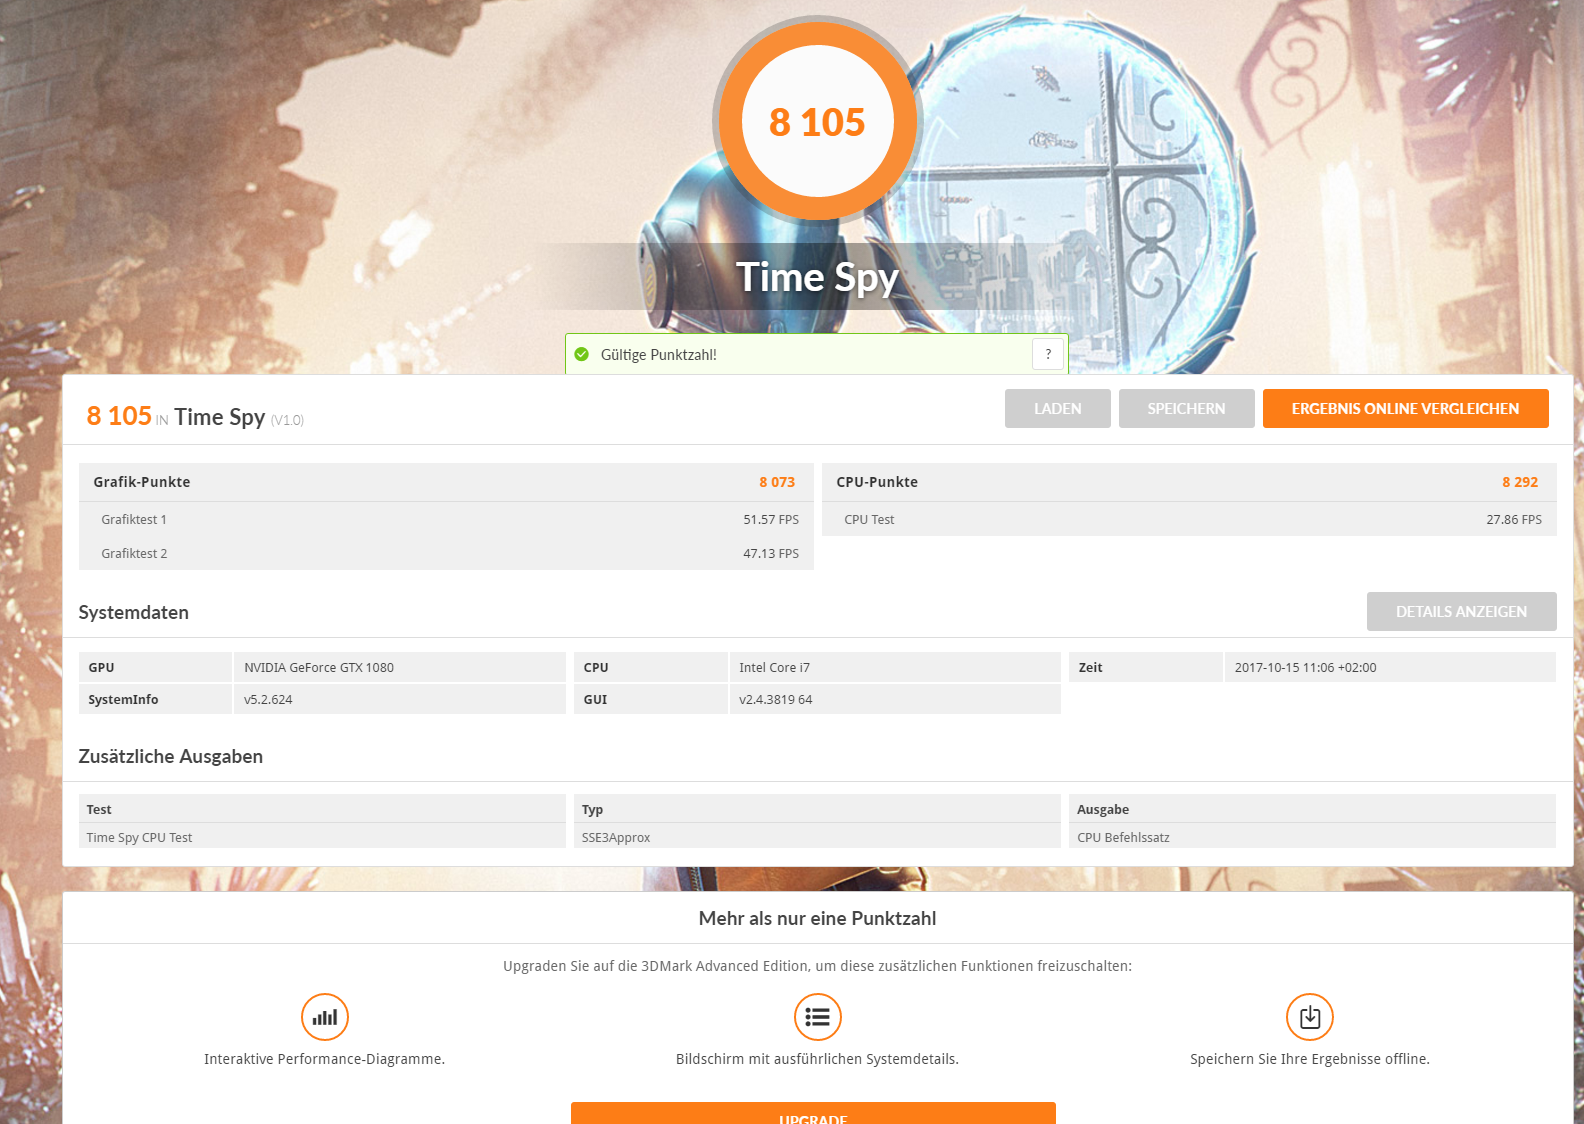Click the save results offline download icon
1584x1124 pixels.
pyautogui.click(x=1310, y=1017)
